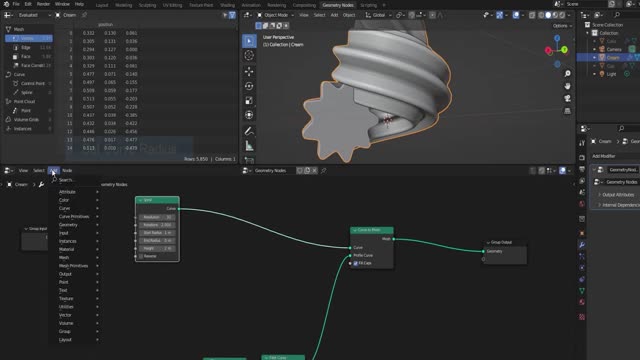640x360 pixels.
Task: Toggle X-ray mode in viewport header
Action: (x=532, y=15)
